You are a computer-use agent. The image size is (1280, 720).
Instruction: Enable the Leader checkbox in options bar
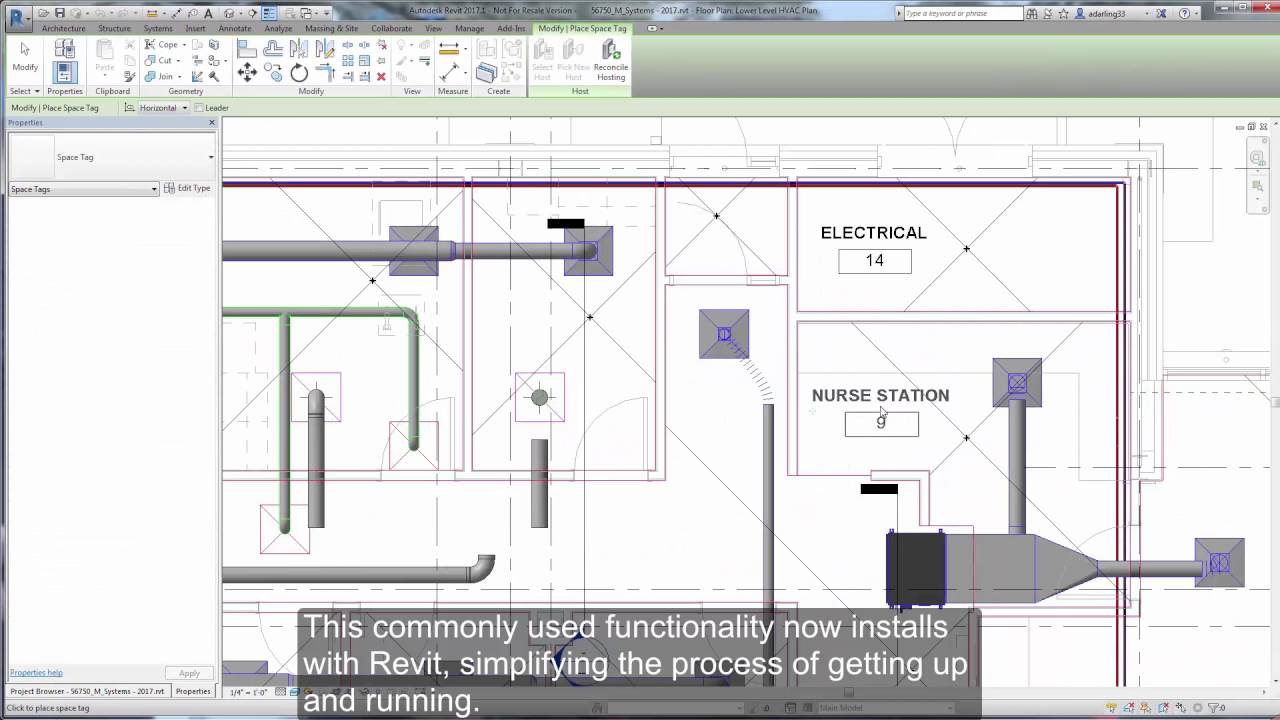199,108
